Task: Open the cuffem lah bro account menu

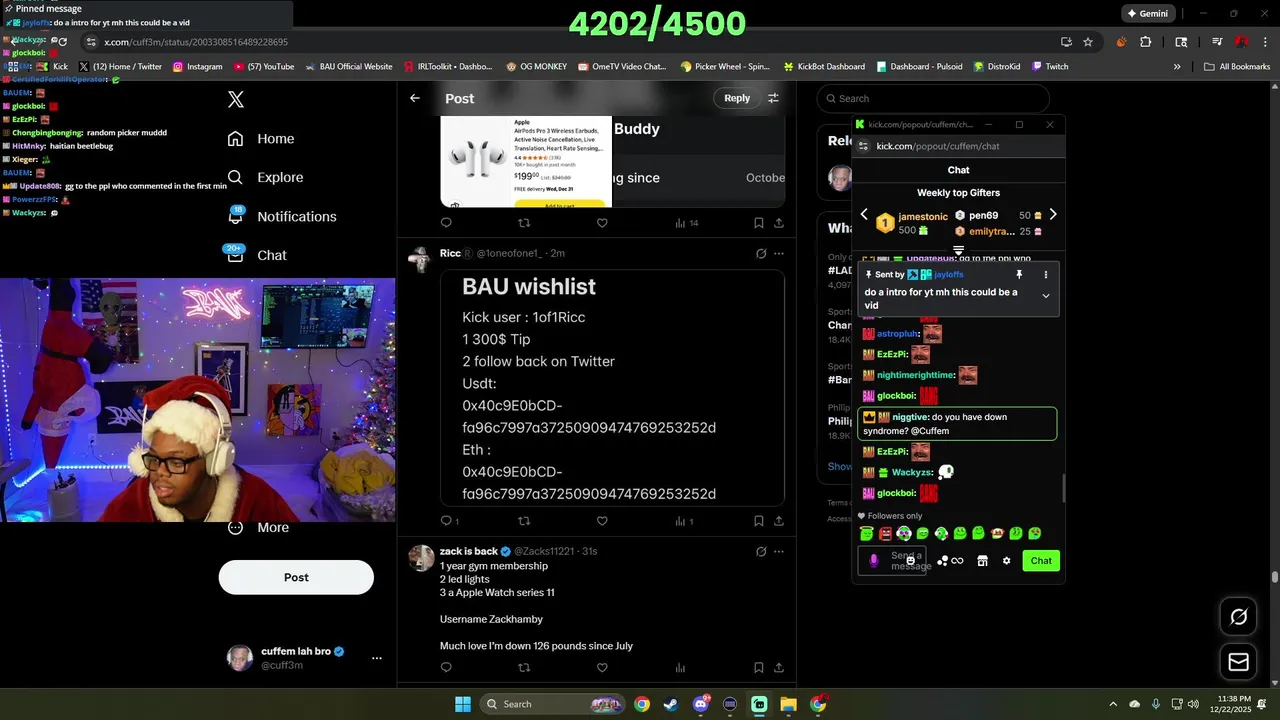Action: pyautogui.click(x=305, y=657)
